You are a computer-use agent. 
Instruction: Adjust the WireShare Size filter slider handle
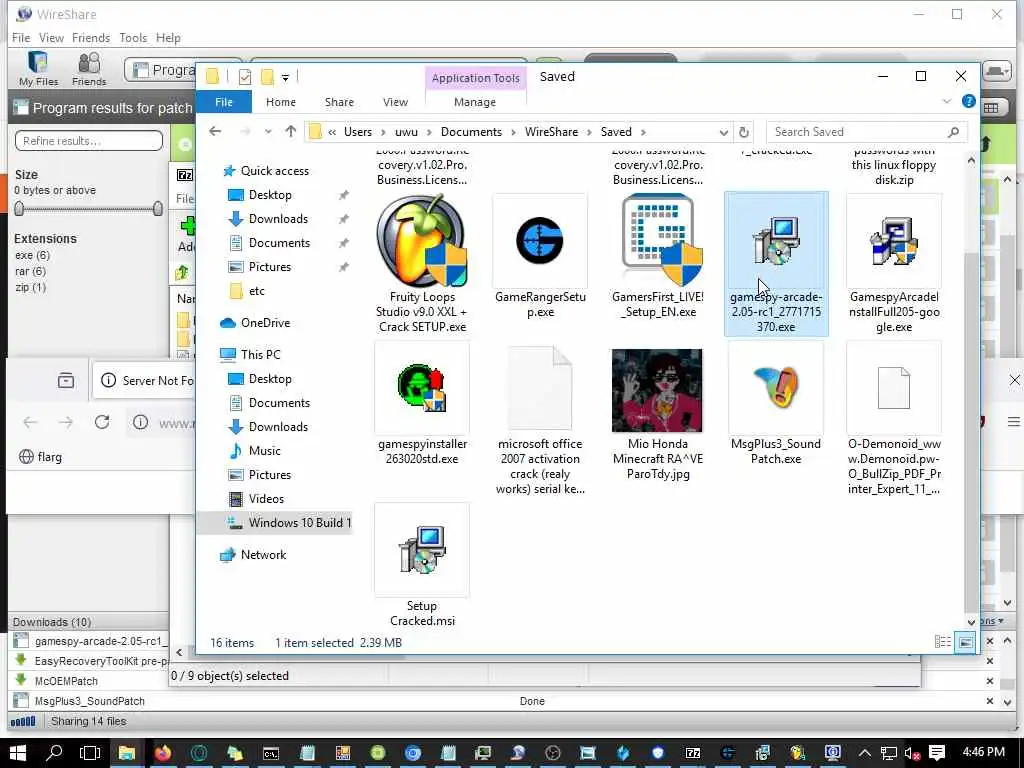click(19, 208)
